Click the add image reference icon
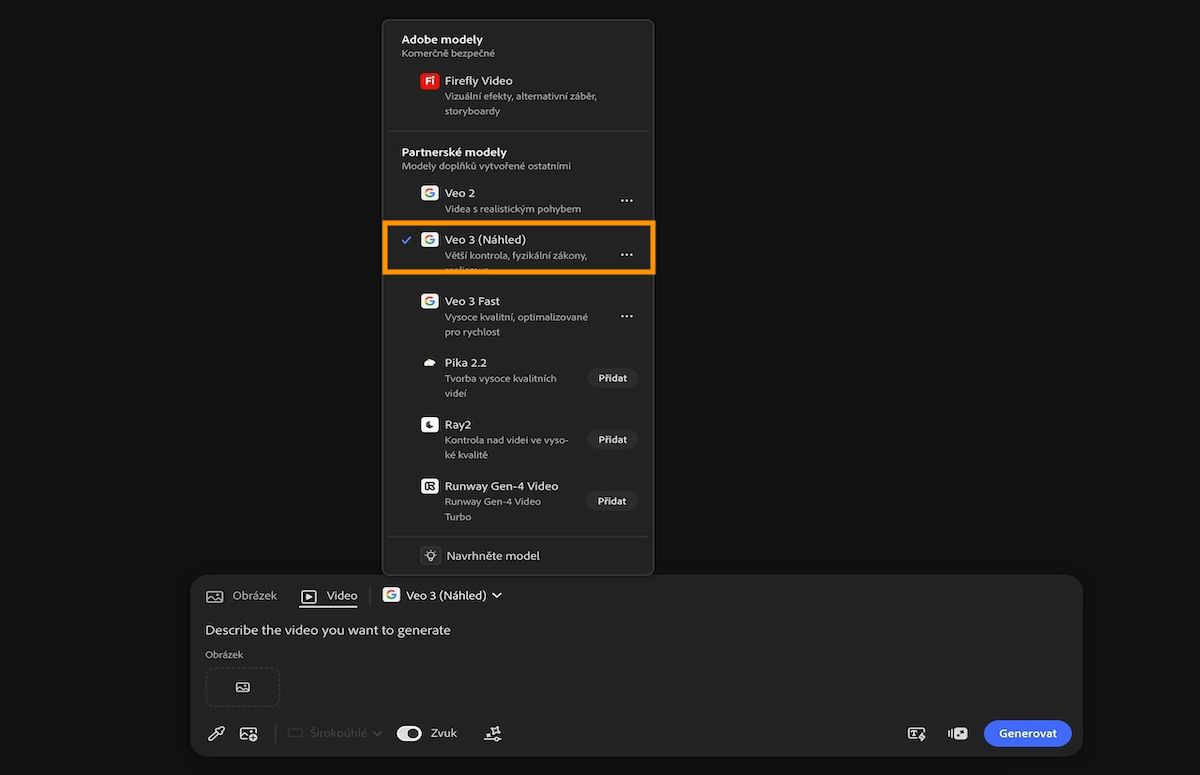Image resolution: width=1200 pixels, height=775 pixels. pyautogui.click(x=249, y=734)
